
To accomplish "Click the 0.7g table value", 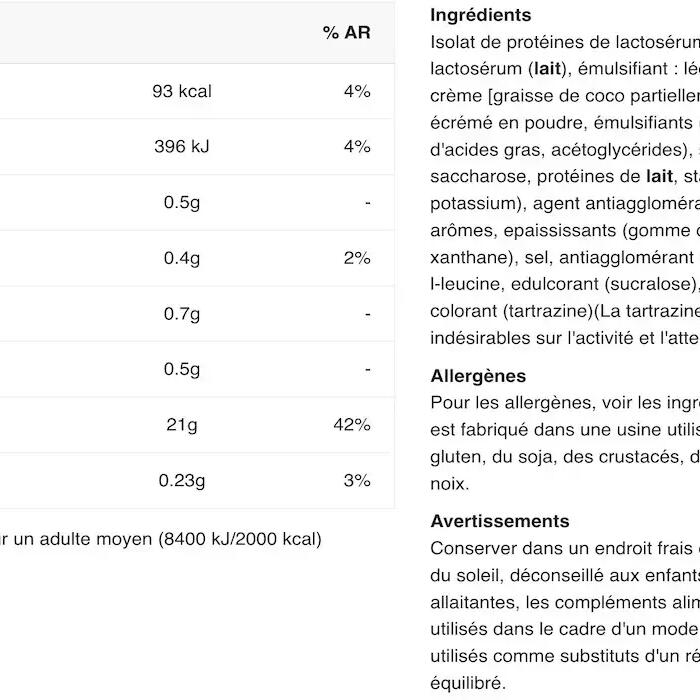I will tap(182, 314).
